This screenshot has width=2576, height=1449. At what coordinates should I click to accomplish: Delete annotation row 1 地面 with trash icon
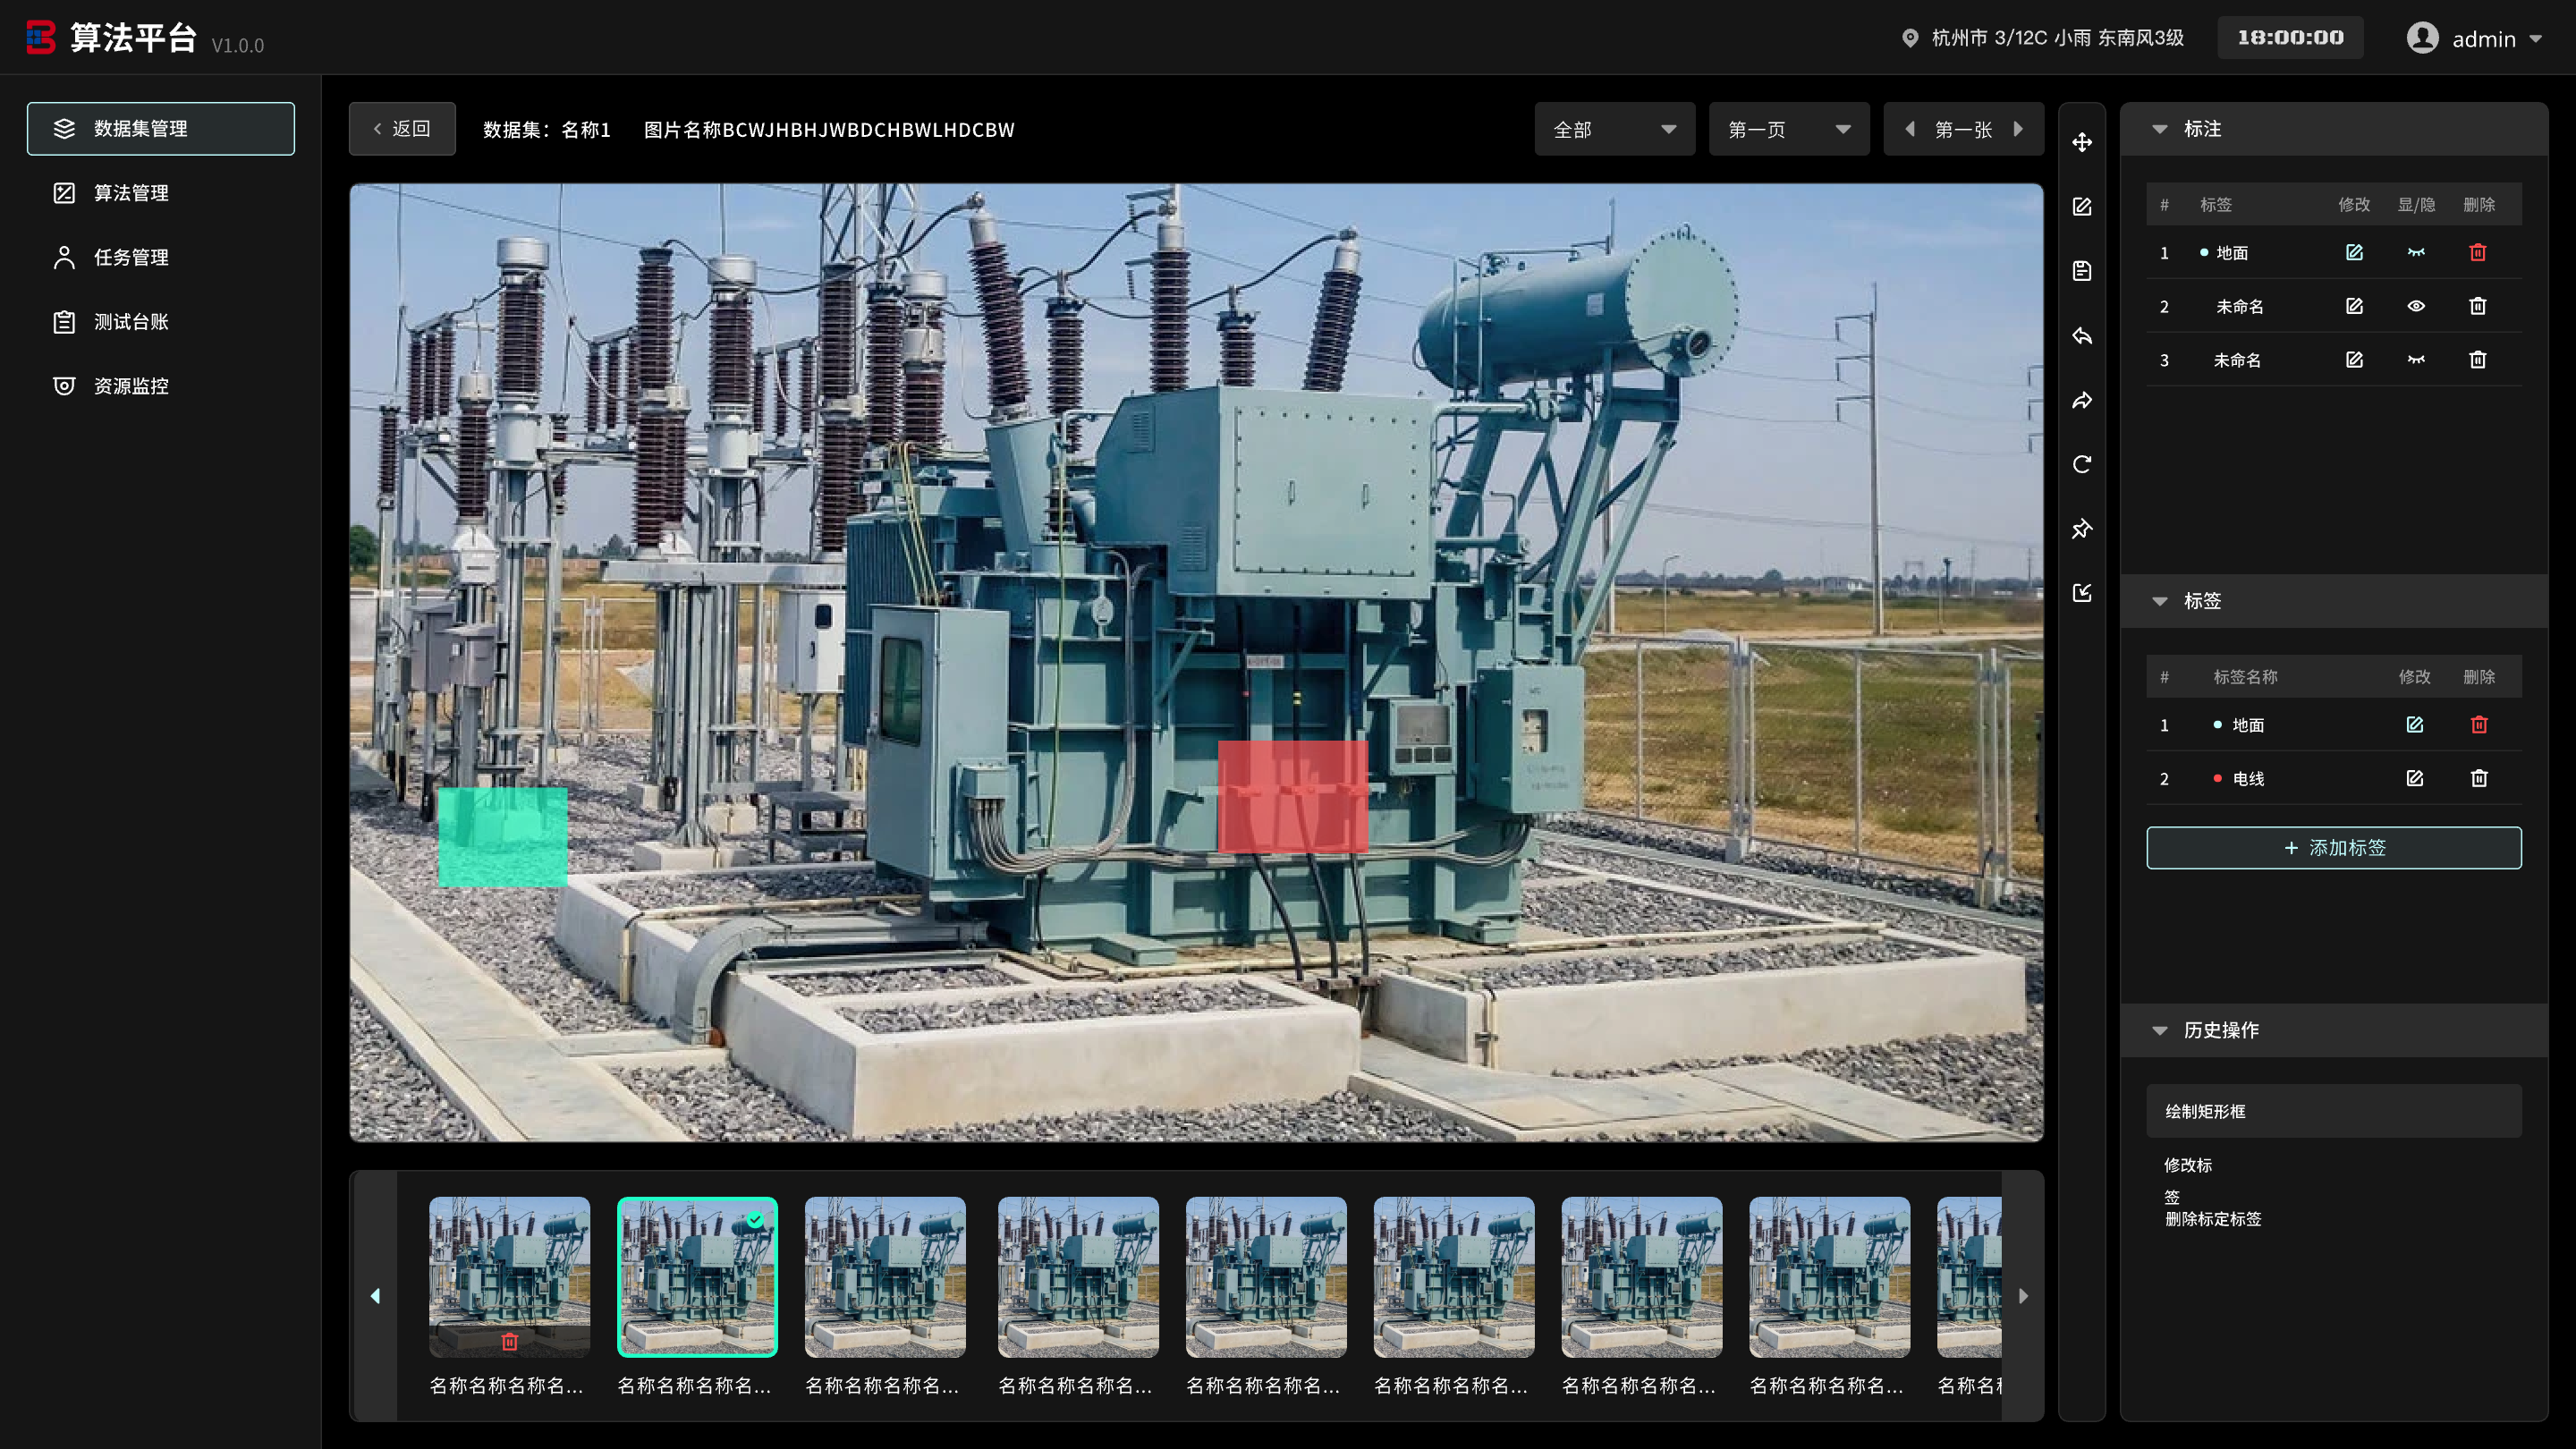2477,253
